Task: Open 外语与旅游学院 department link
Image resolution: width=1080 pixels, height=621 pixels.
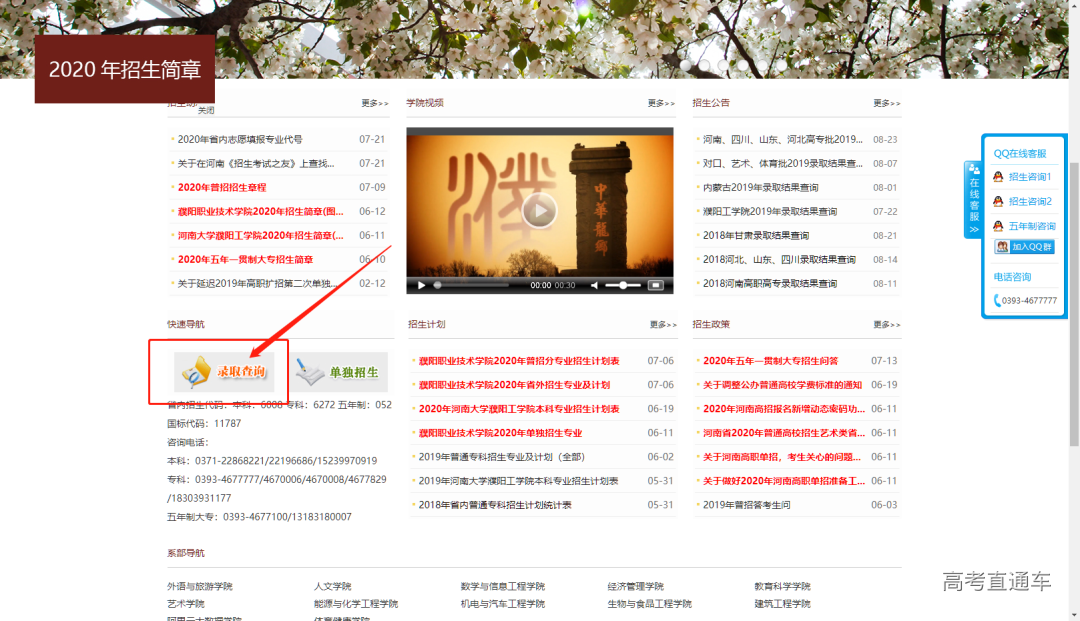Action: pyautogui.click(x=199, y=586)
